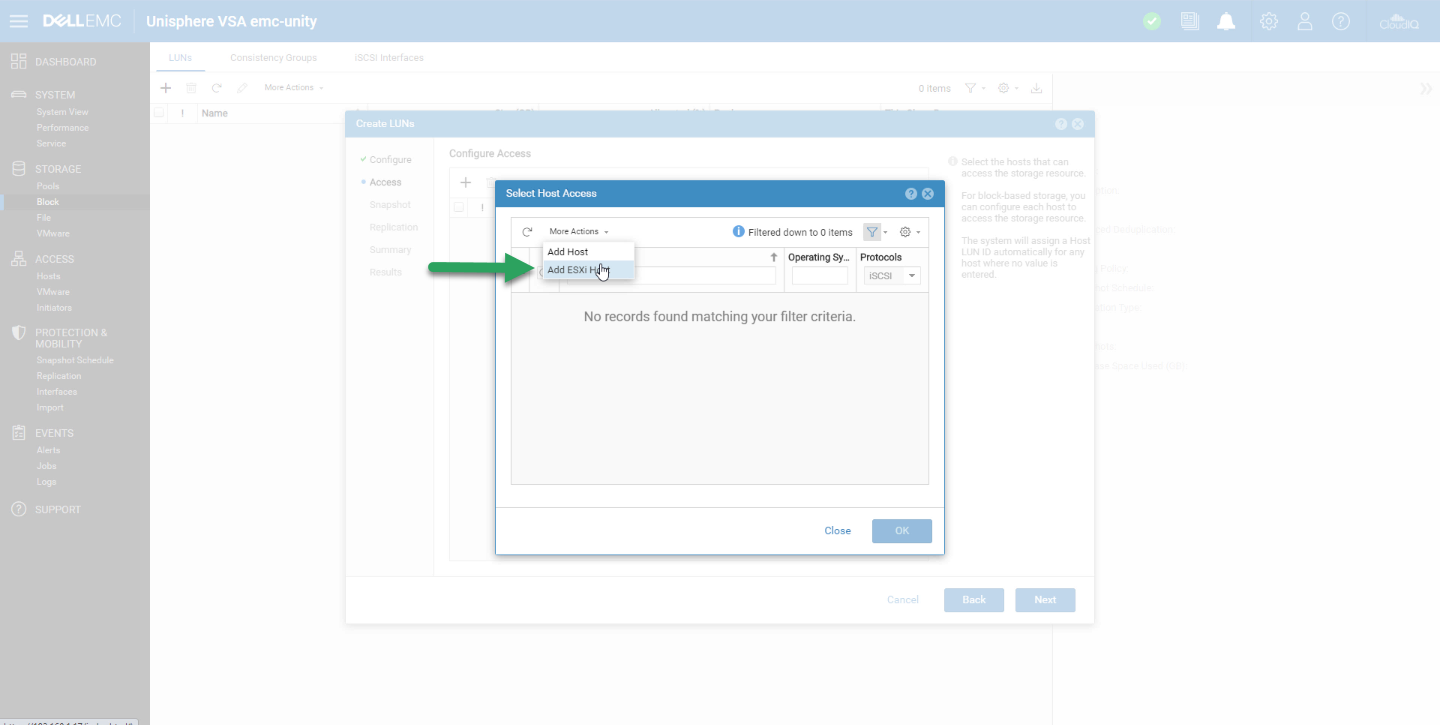The height and width of the screenshot is (725, 1440).
Task: Open the hamburger navigation menu
Action: click(x=18, y=21)
